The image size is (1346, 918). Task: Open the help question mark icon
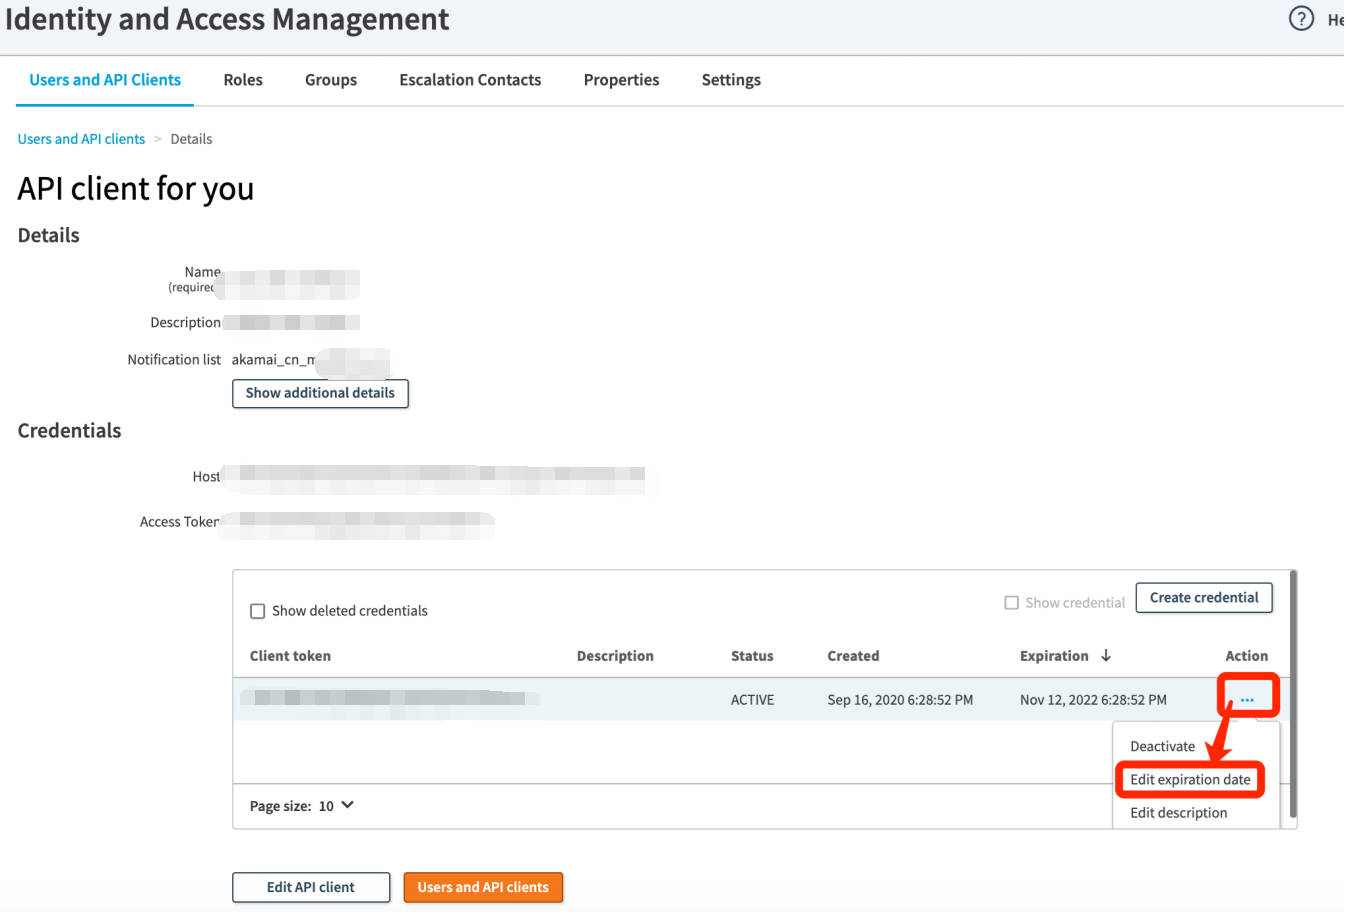[x=1301, y=18]
